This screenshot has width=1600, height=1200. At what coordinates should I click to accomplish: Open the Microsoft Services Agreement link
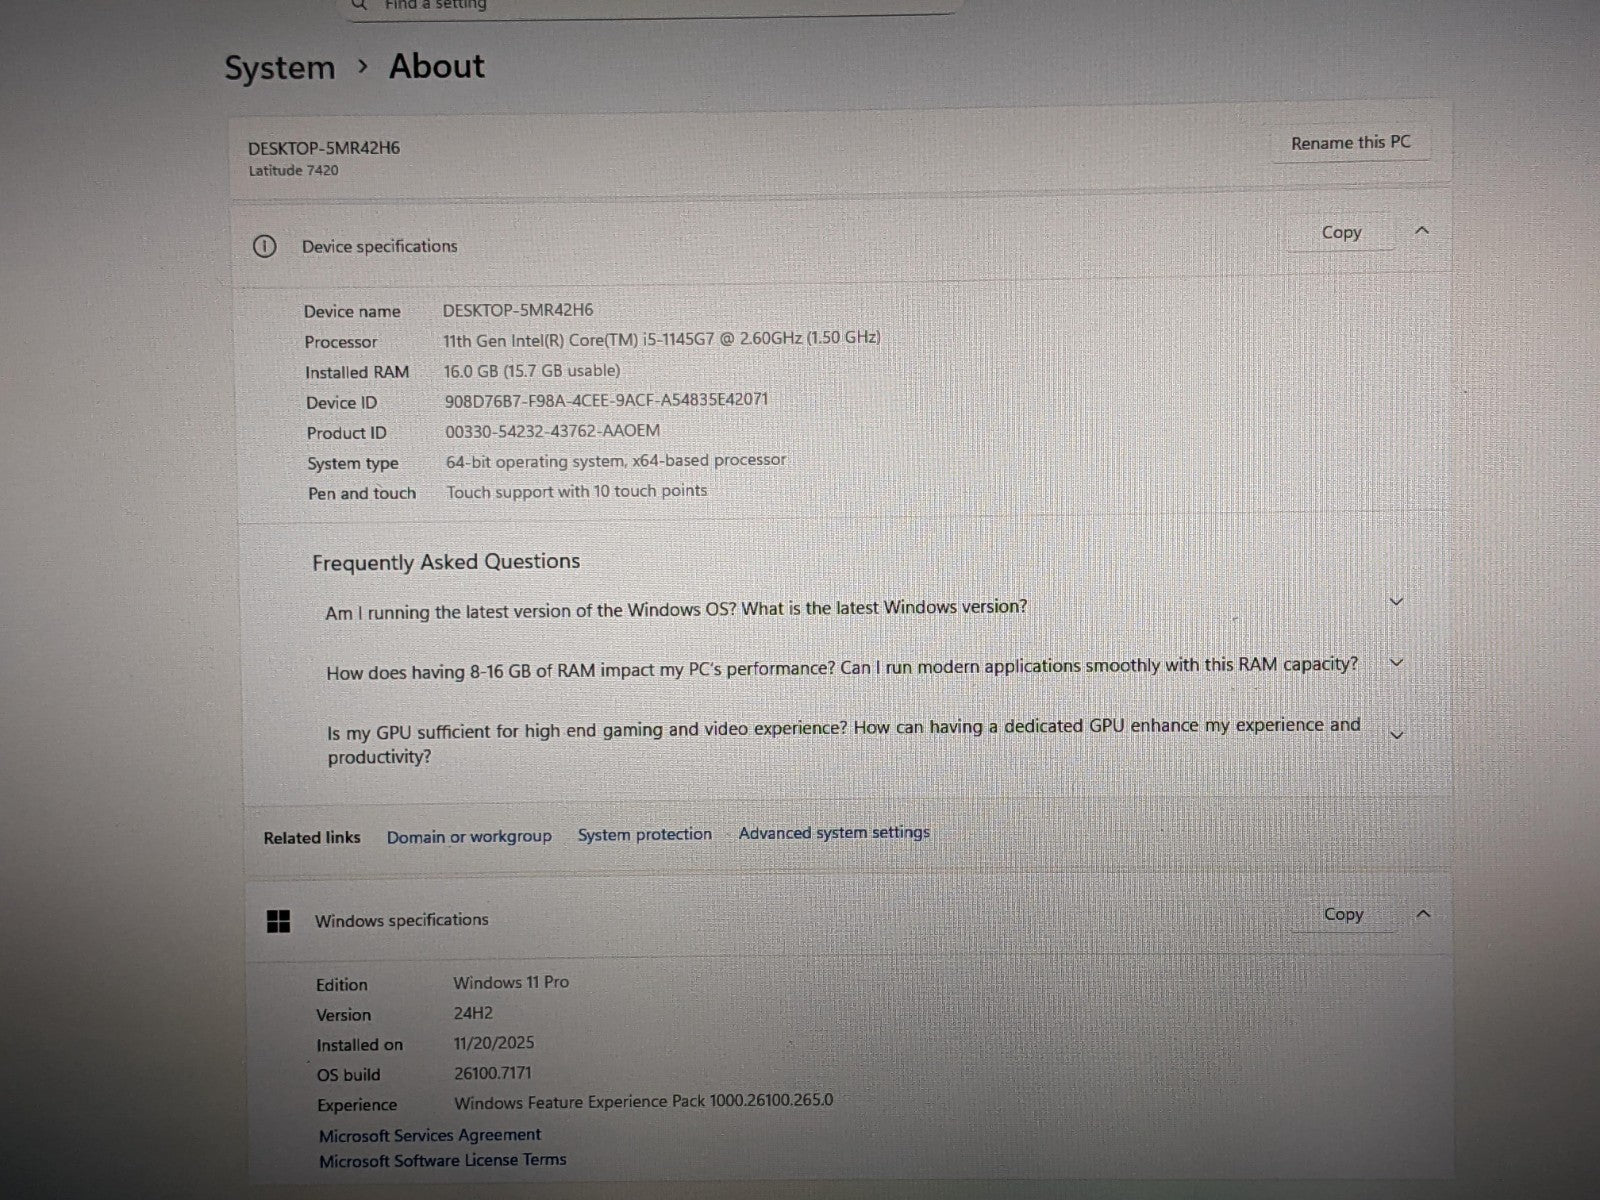point(430,1135)
